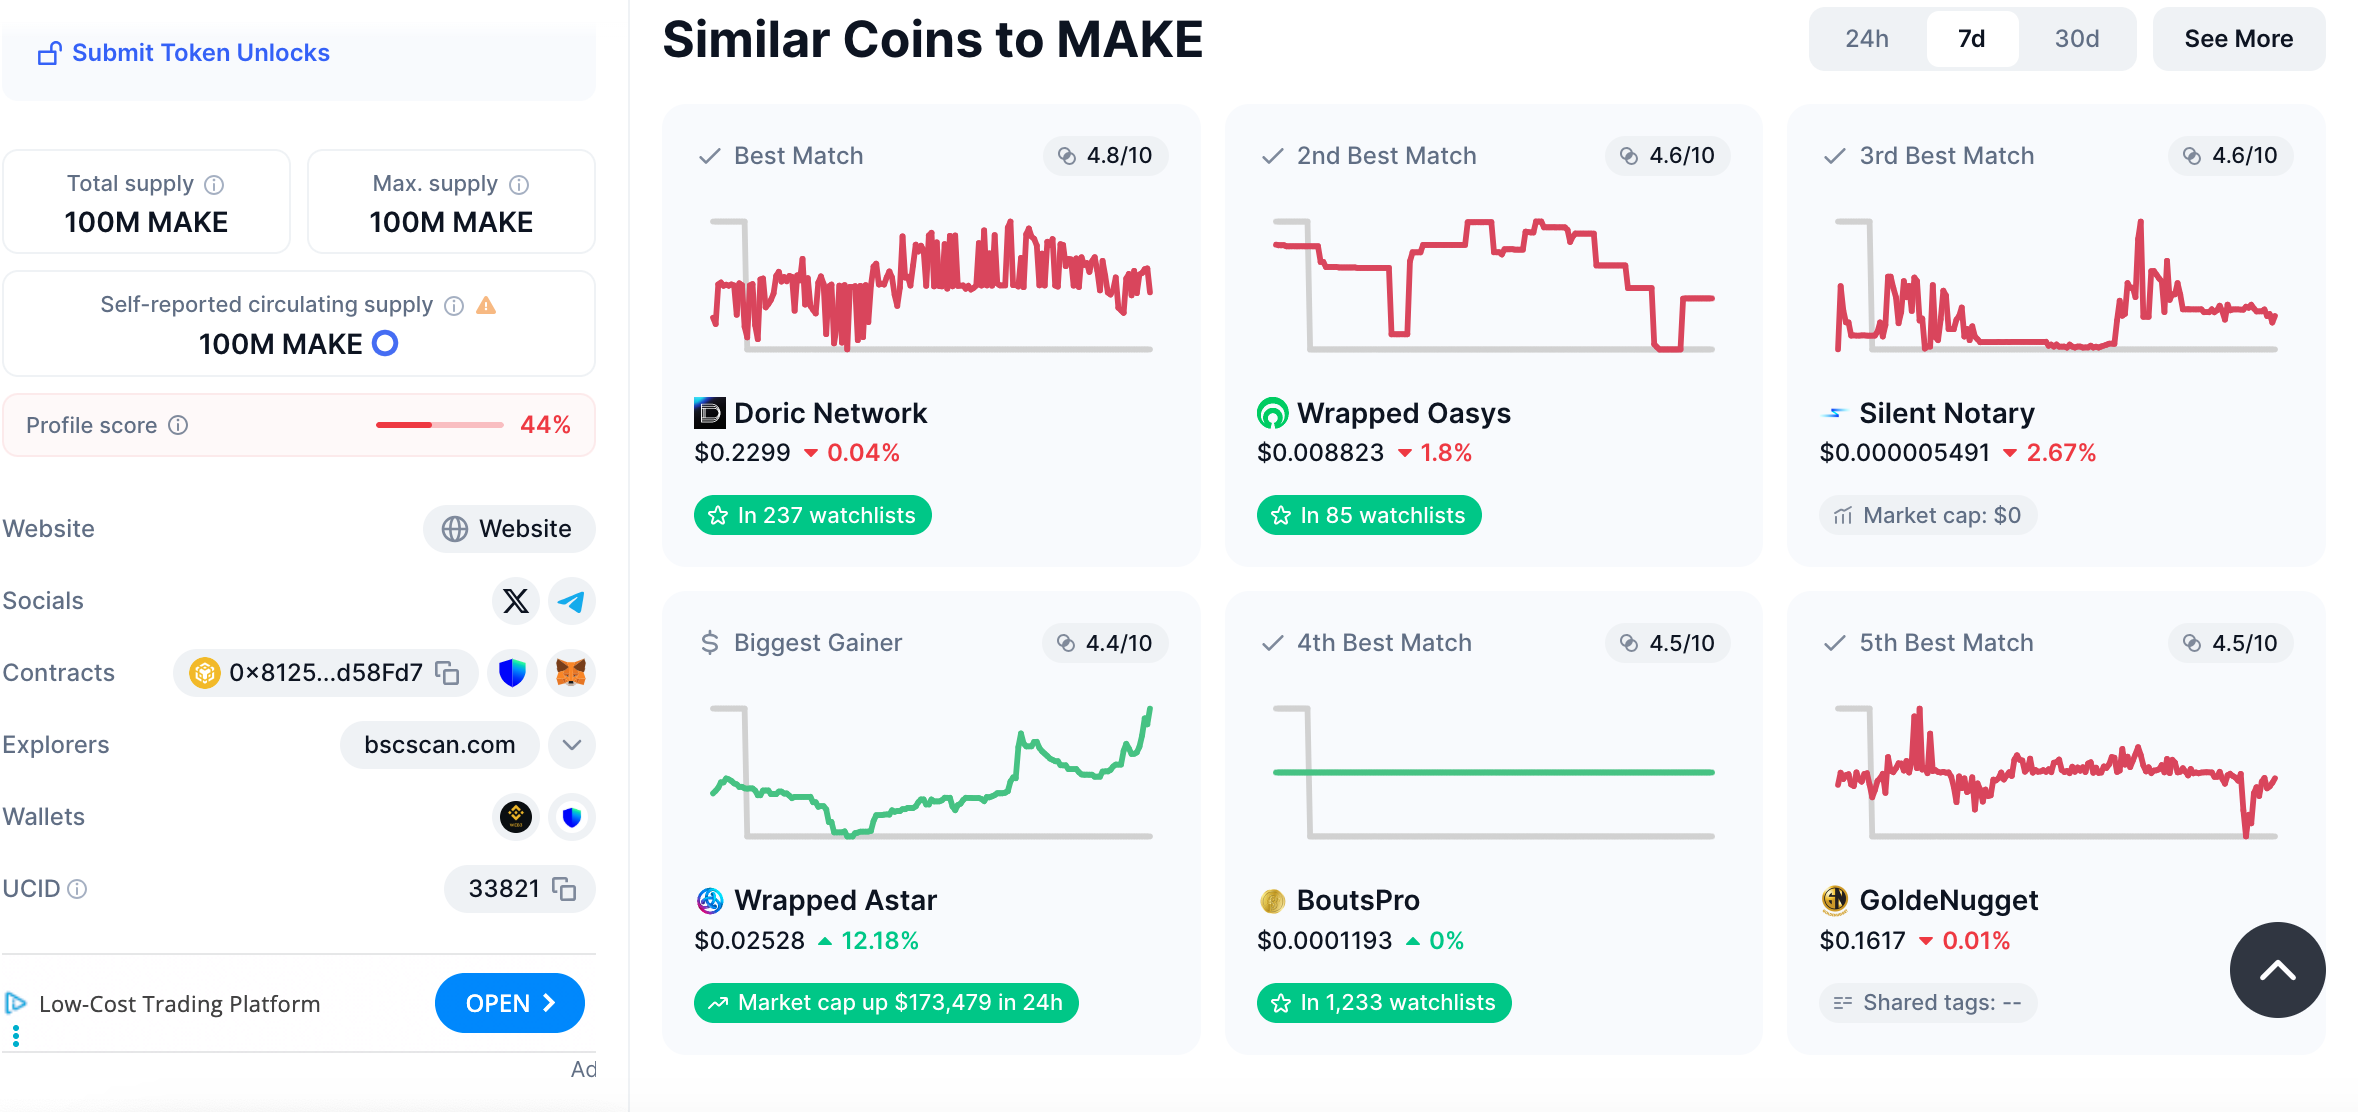Image resolution: width=2358 pixels, height=1112 pixels.
Task: Copy the contract address 0x8125...d58Fd7
Action: coord(447,673)
